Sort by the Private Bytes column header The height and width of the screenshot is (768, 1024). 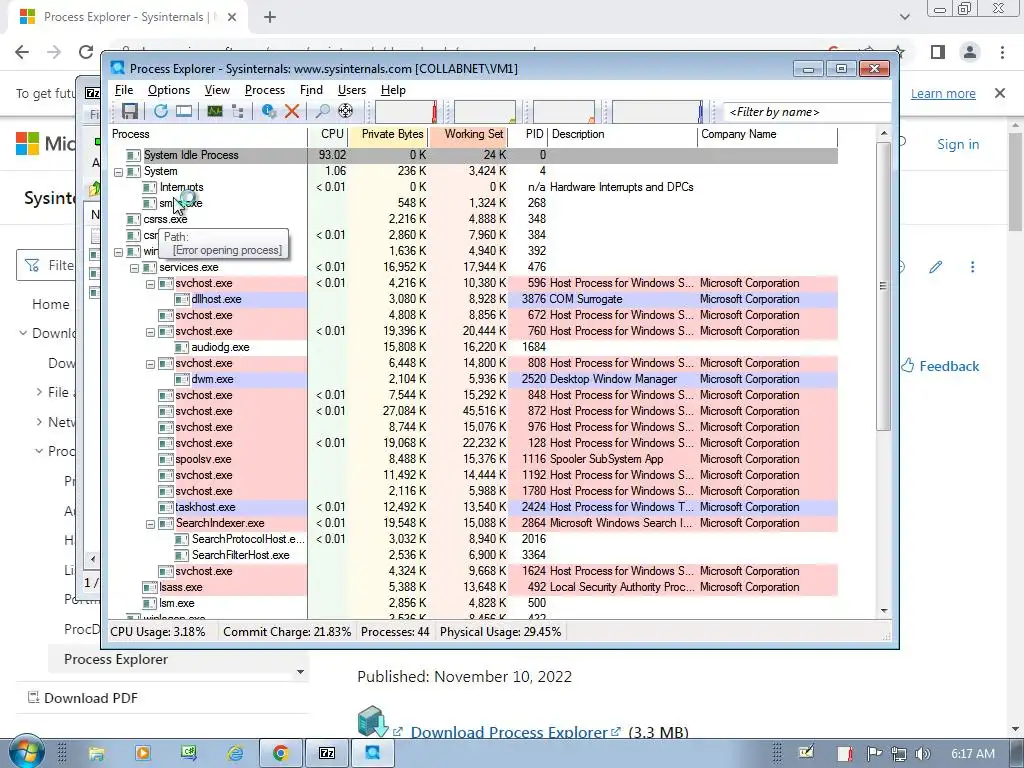coord(388,135)
